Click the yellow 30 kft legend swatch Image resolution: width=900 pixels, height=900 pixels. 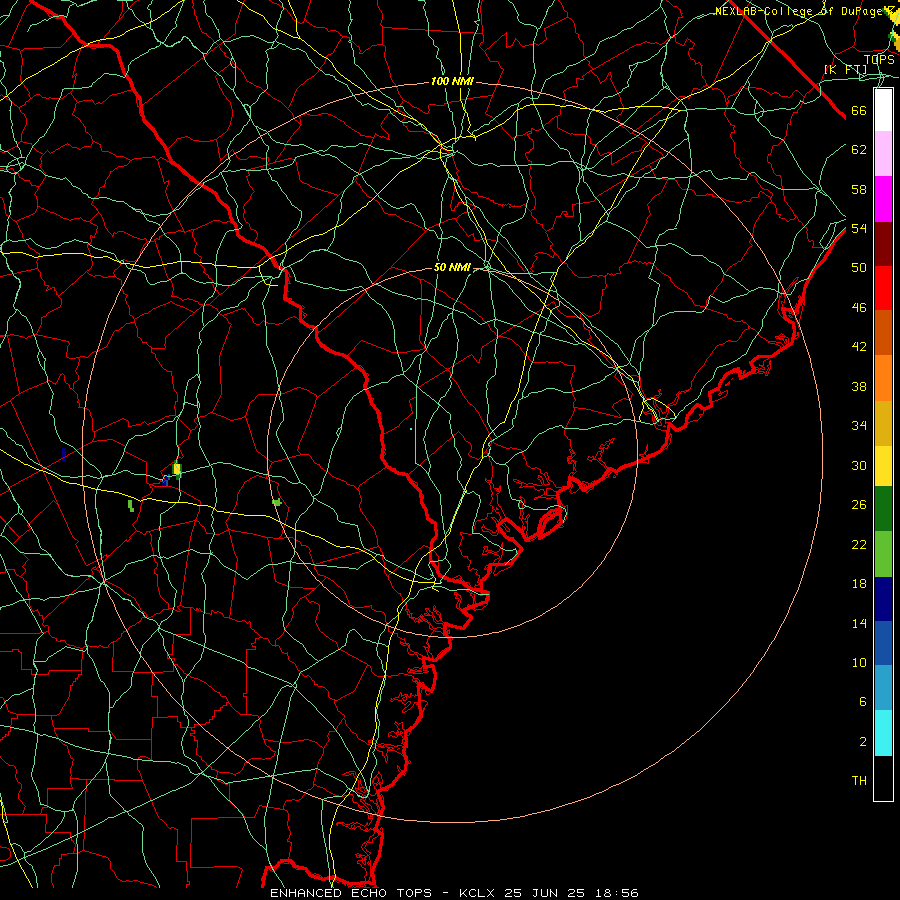pos(883,466)
